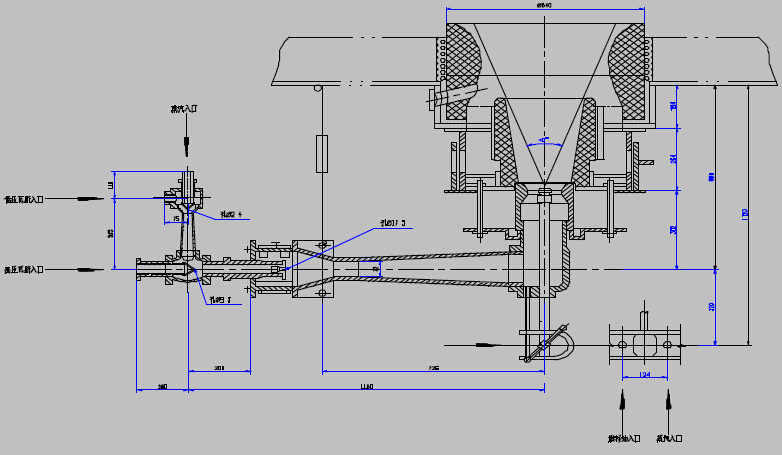
Task: Click the lower-left inlet arrow on the left side
Action: click(91, 268)
